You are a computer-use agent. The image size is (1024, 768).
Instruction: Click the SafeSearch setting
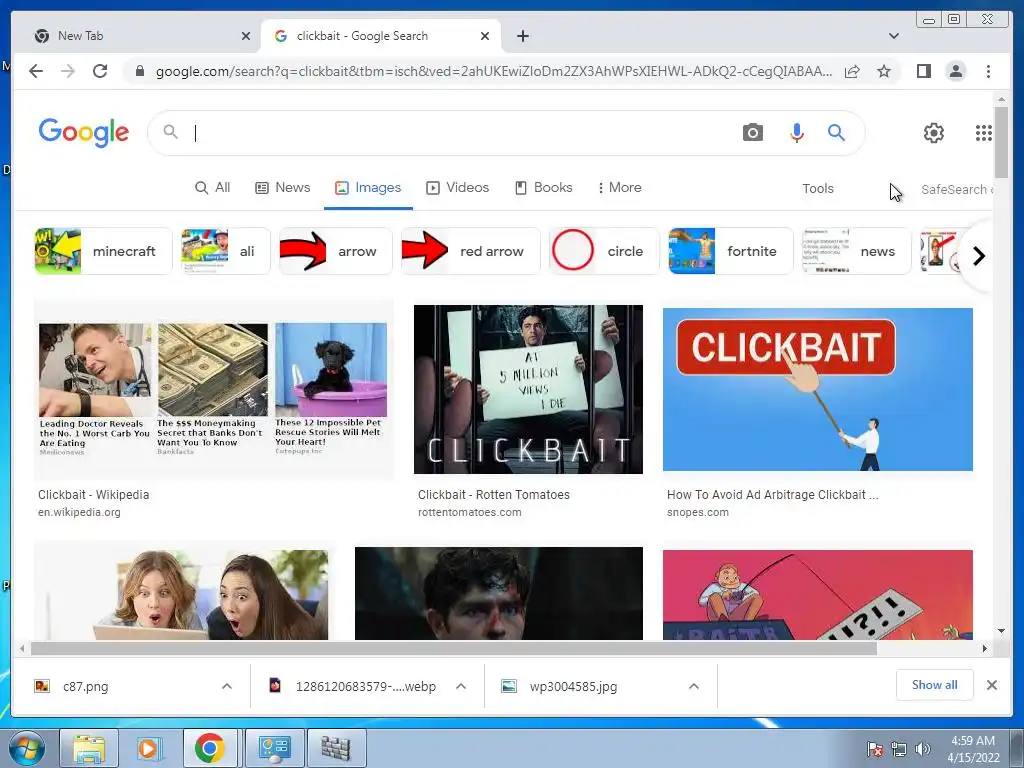(956, 189)
